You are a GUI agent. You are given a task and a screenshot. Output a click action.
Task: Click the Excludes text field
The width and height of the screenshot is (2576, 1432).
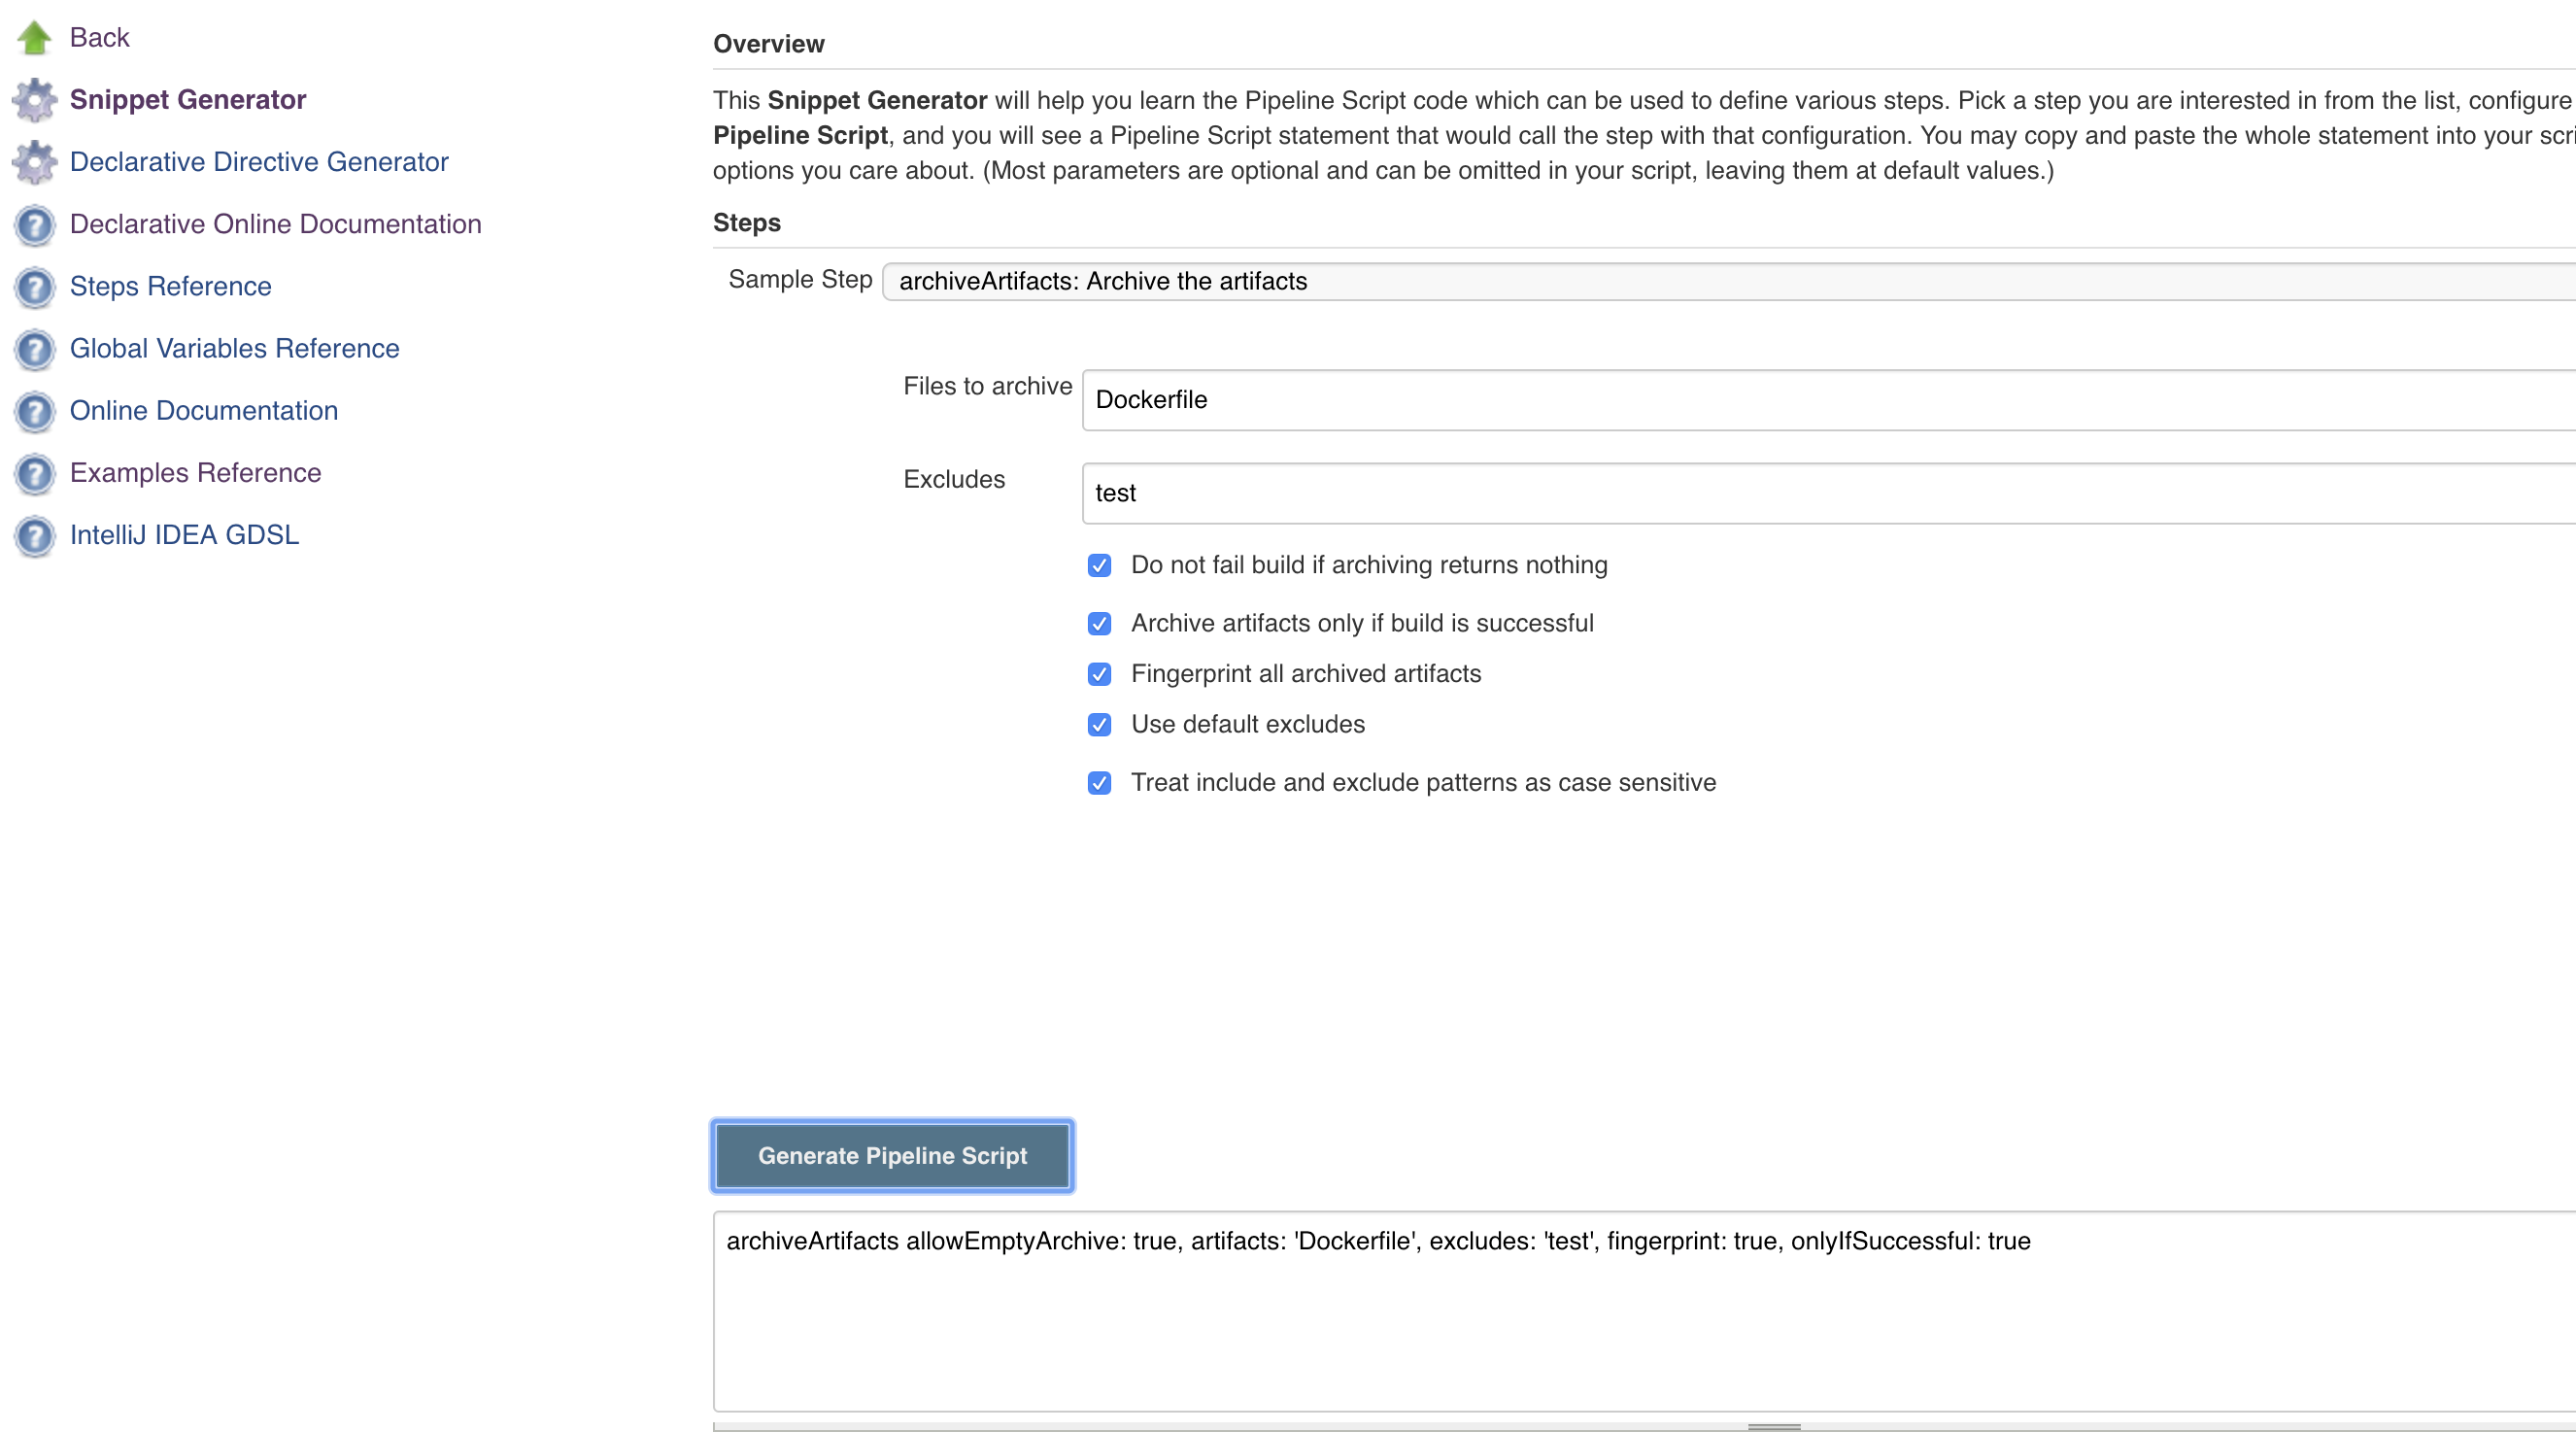(x=1830, y=493)
